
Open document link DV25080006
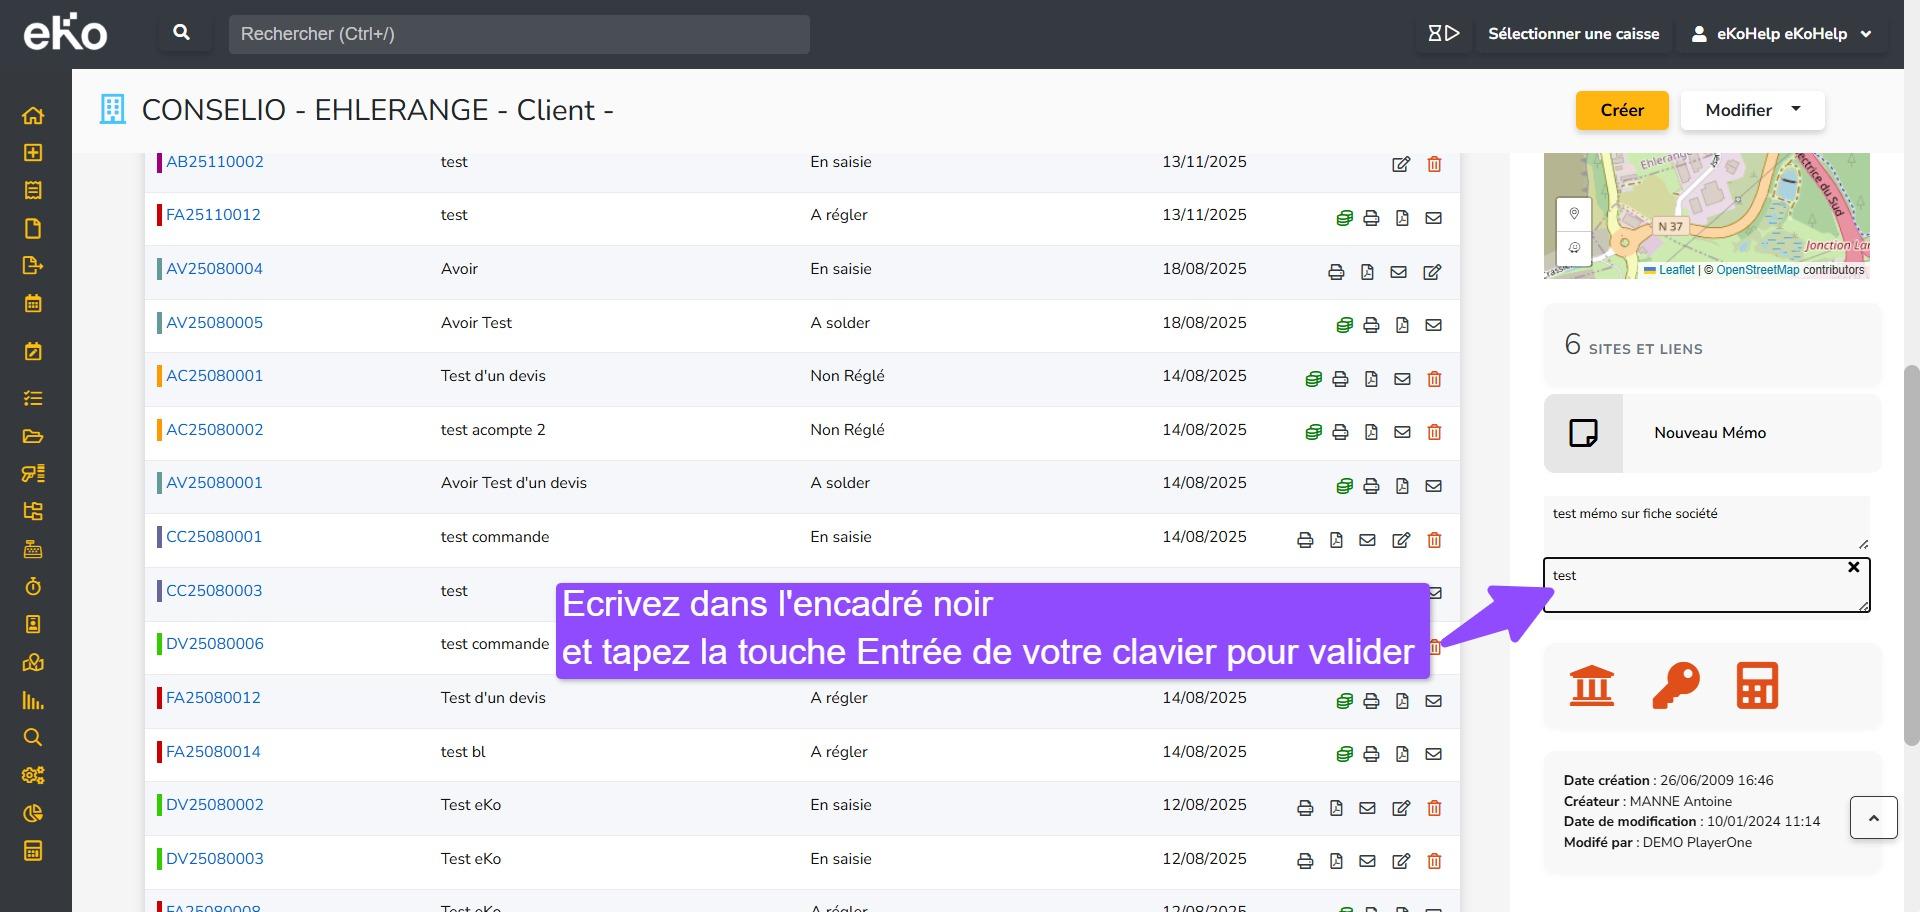click(215, 644)
